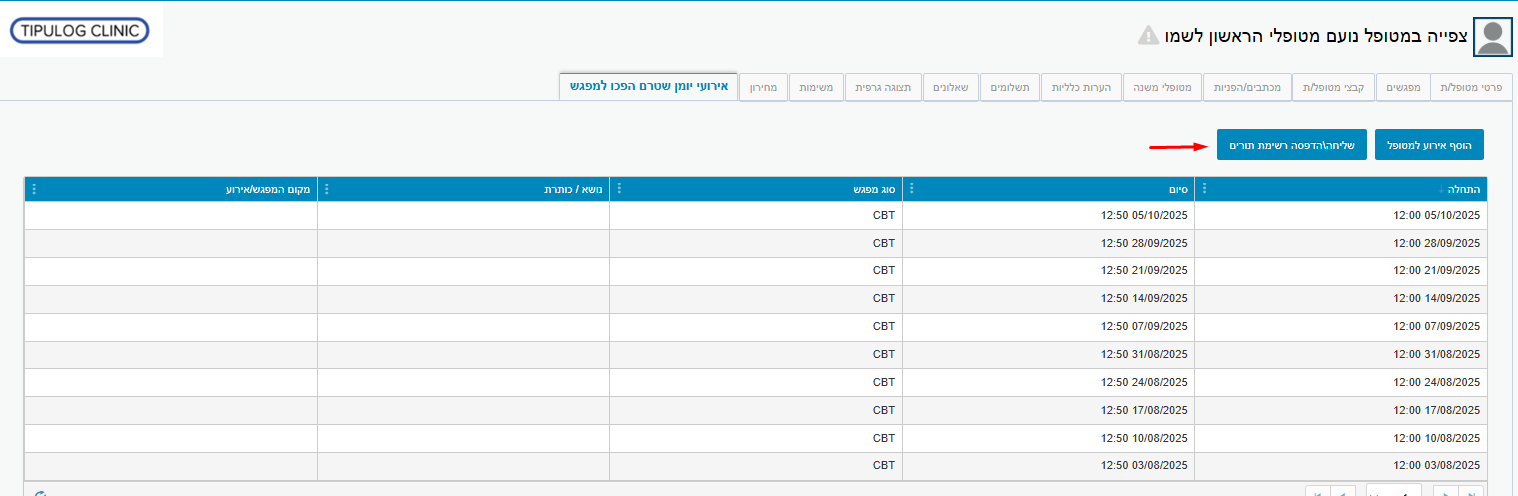This screenshot has width=1518, height=496.
Task: Select start cell 12:00 17/08/2025
Action: coord(1340,411)
